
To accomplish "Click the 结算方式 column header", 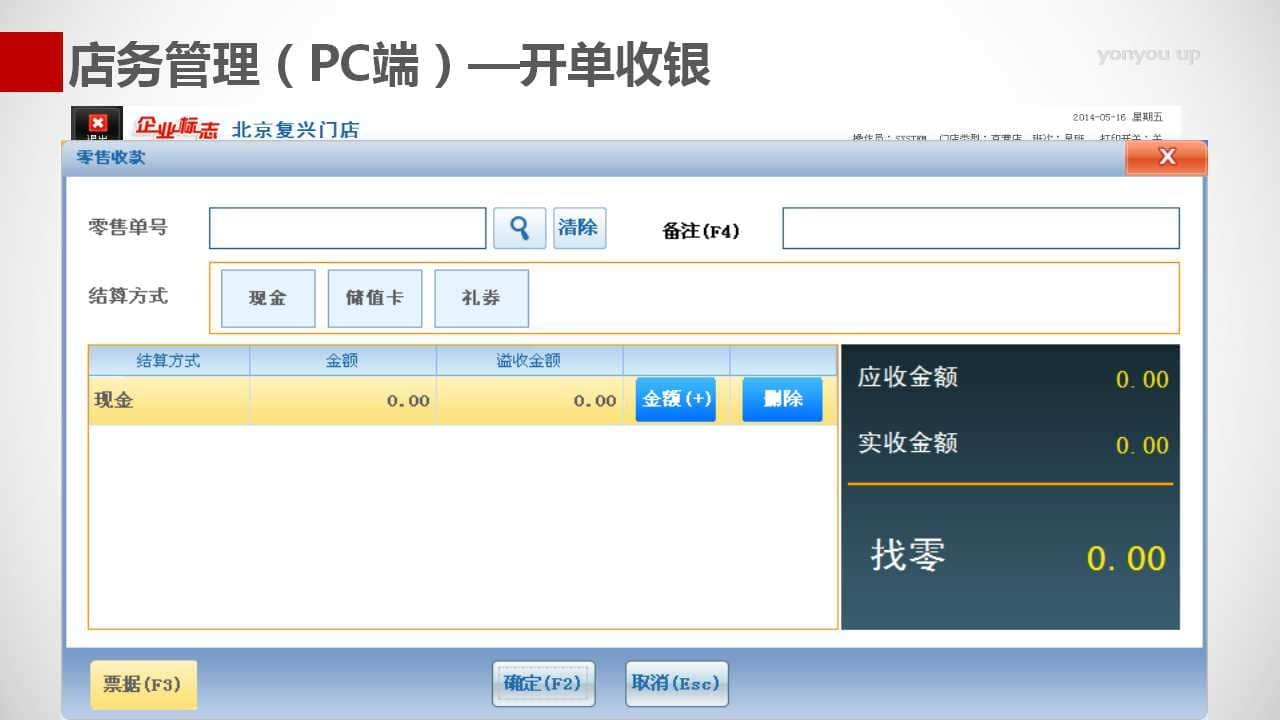I will (168, 361).
